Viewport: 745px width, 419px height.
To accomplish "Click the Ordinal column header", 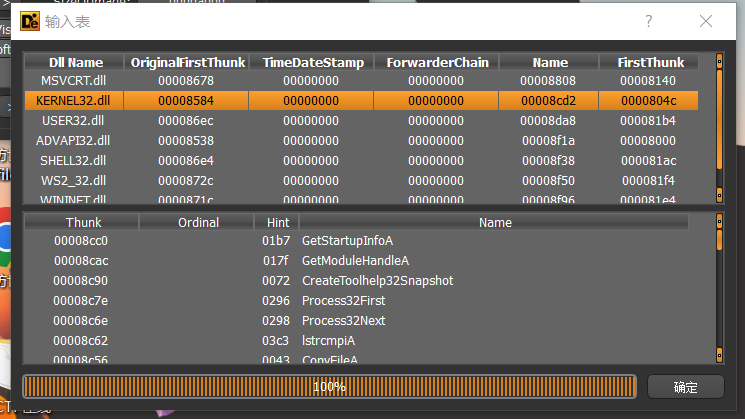I will pyautogui.click(x=196, y=222).
